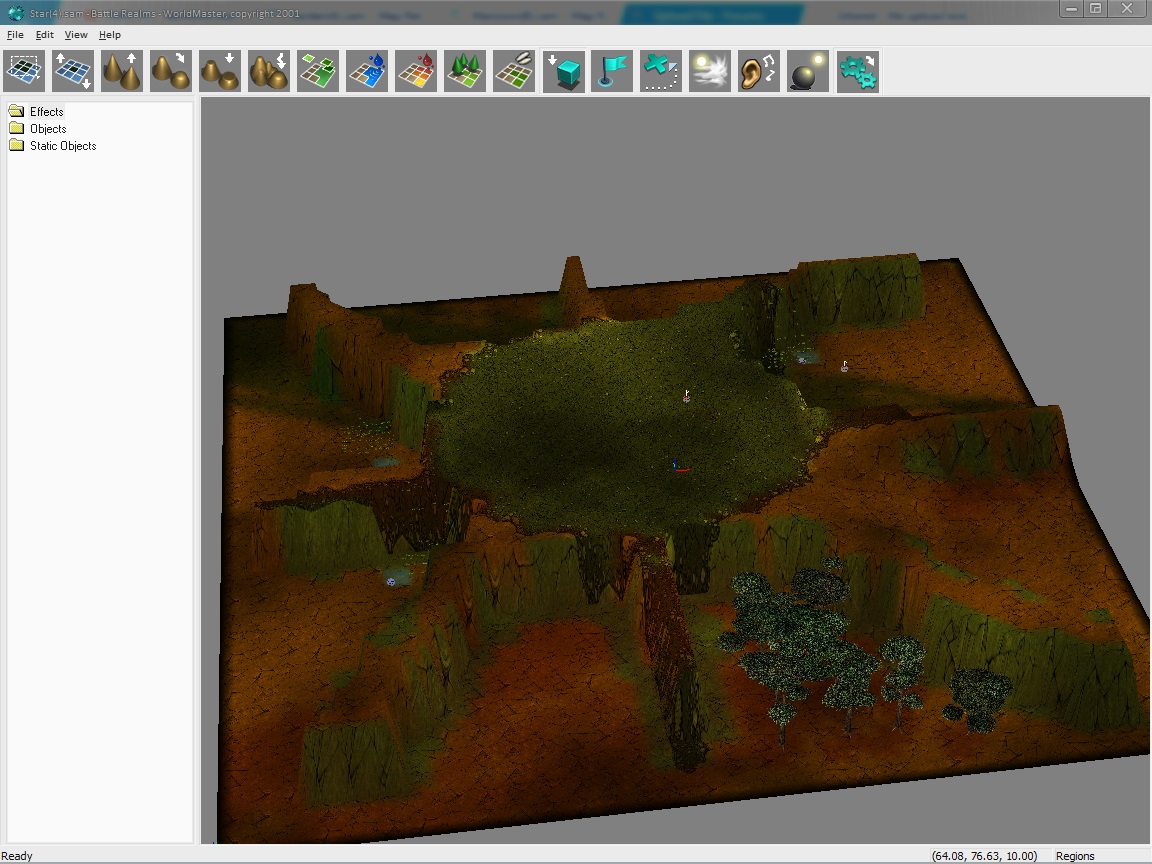Click the Ready status text

click(17, 856)
